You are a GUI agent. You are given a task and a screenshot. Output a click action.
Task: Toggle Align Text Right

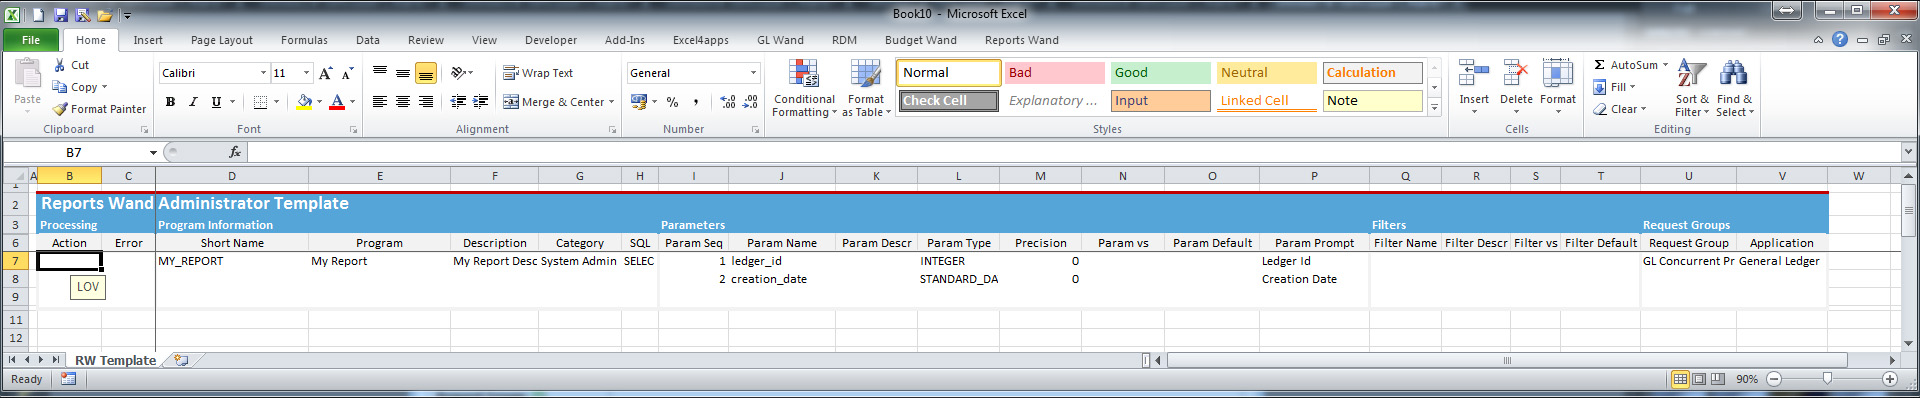coord(426,102)
